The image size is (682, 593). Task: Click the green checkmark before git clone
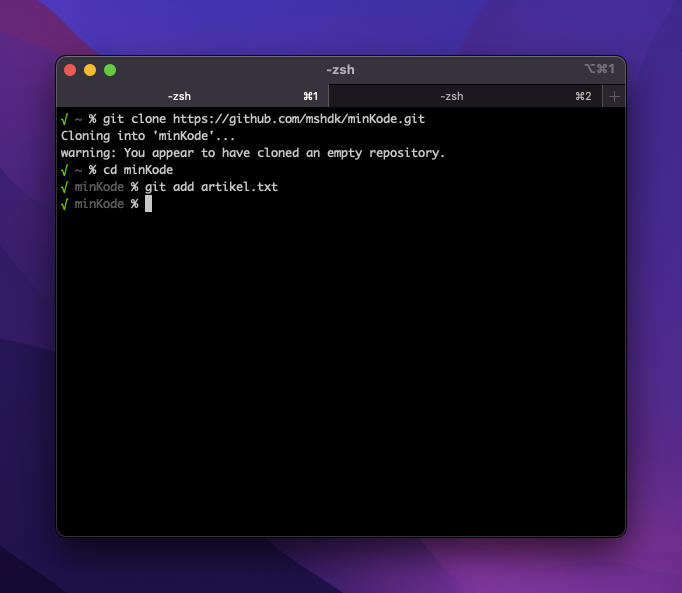[x=65, y=119]
